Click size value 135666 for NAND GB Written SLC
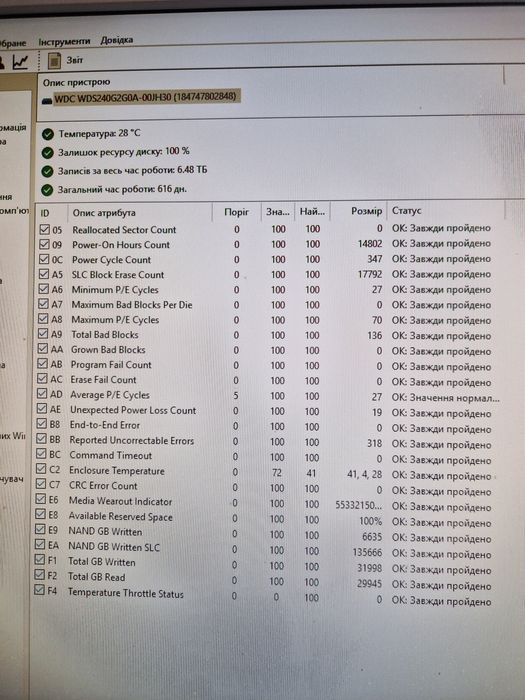 [367, 552]
